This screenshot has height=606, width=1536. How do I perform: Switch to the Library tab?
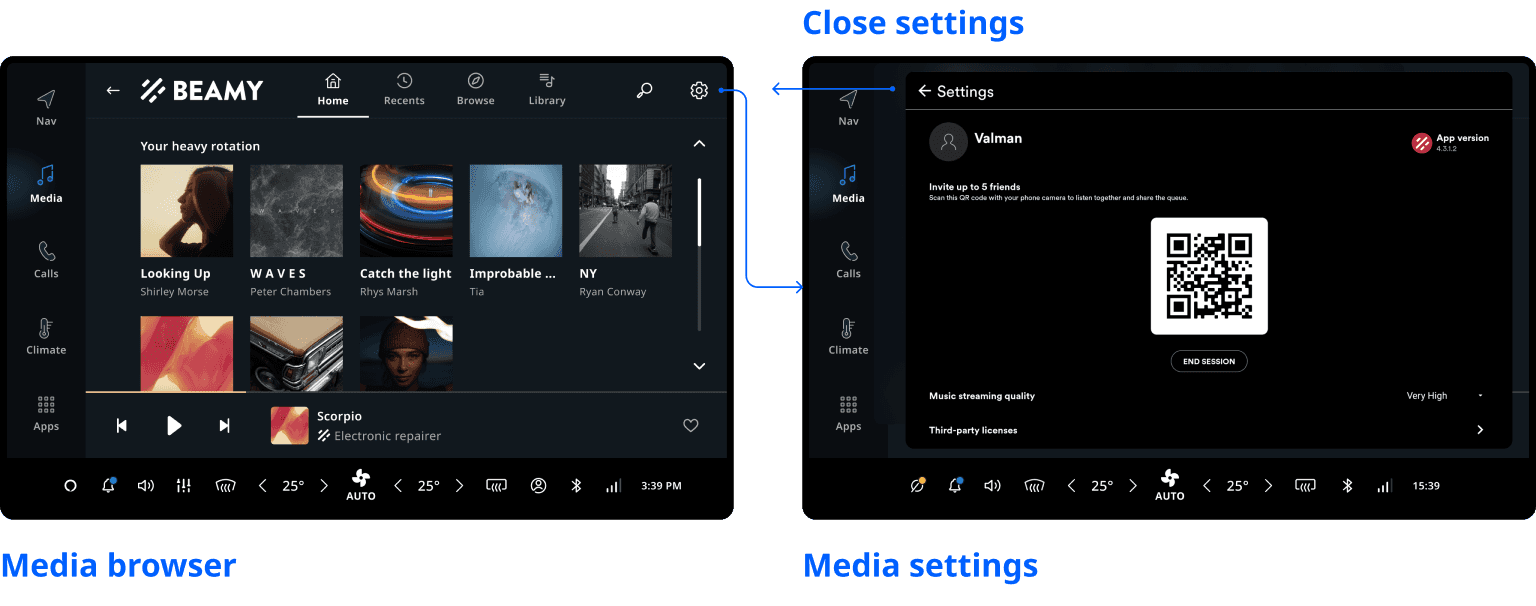547,90
